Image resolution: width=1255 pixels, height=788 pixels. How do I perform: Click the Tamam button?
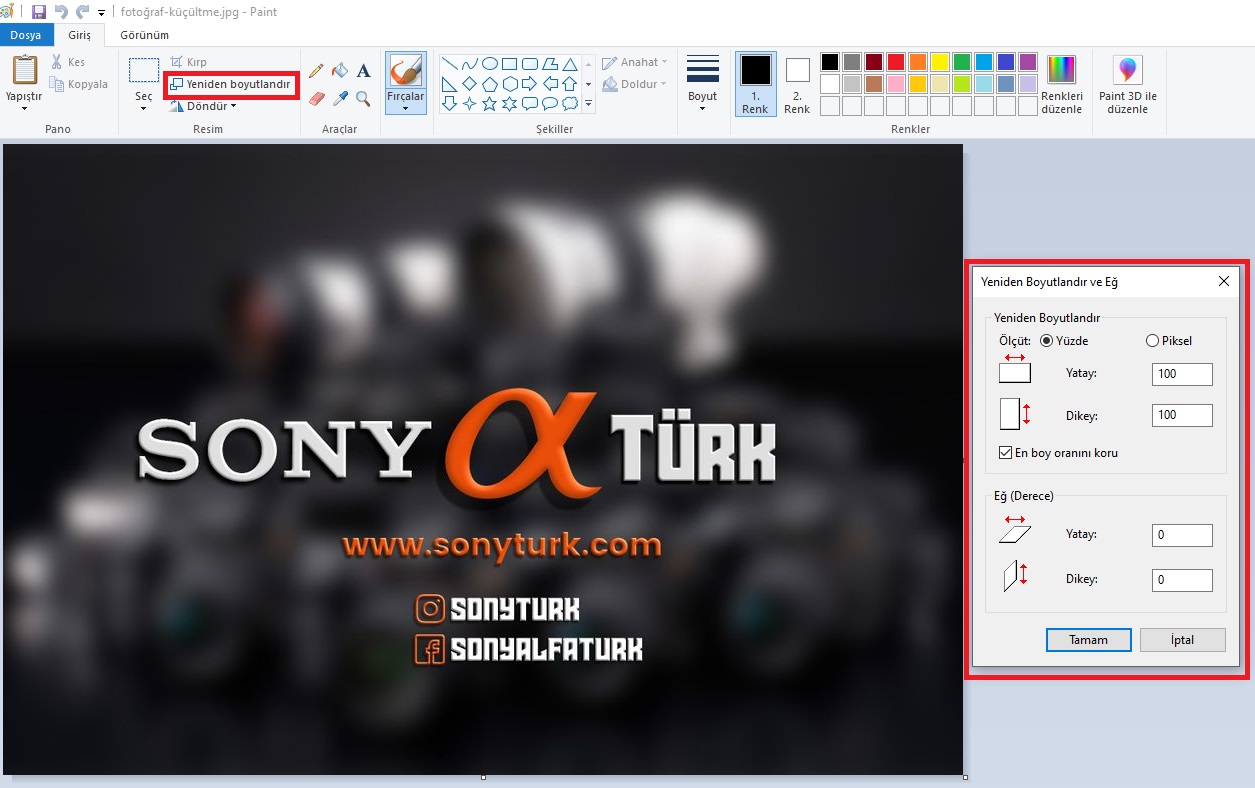tap(1089, 640)
